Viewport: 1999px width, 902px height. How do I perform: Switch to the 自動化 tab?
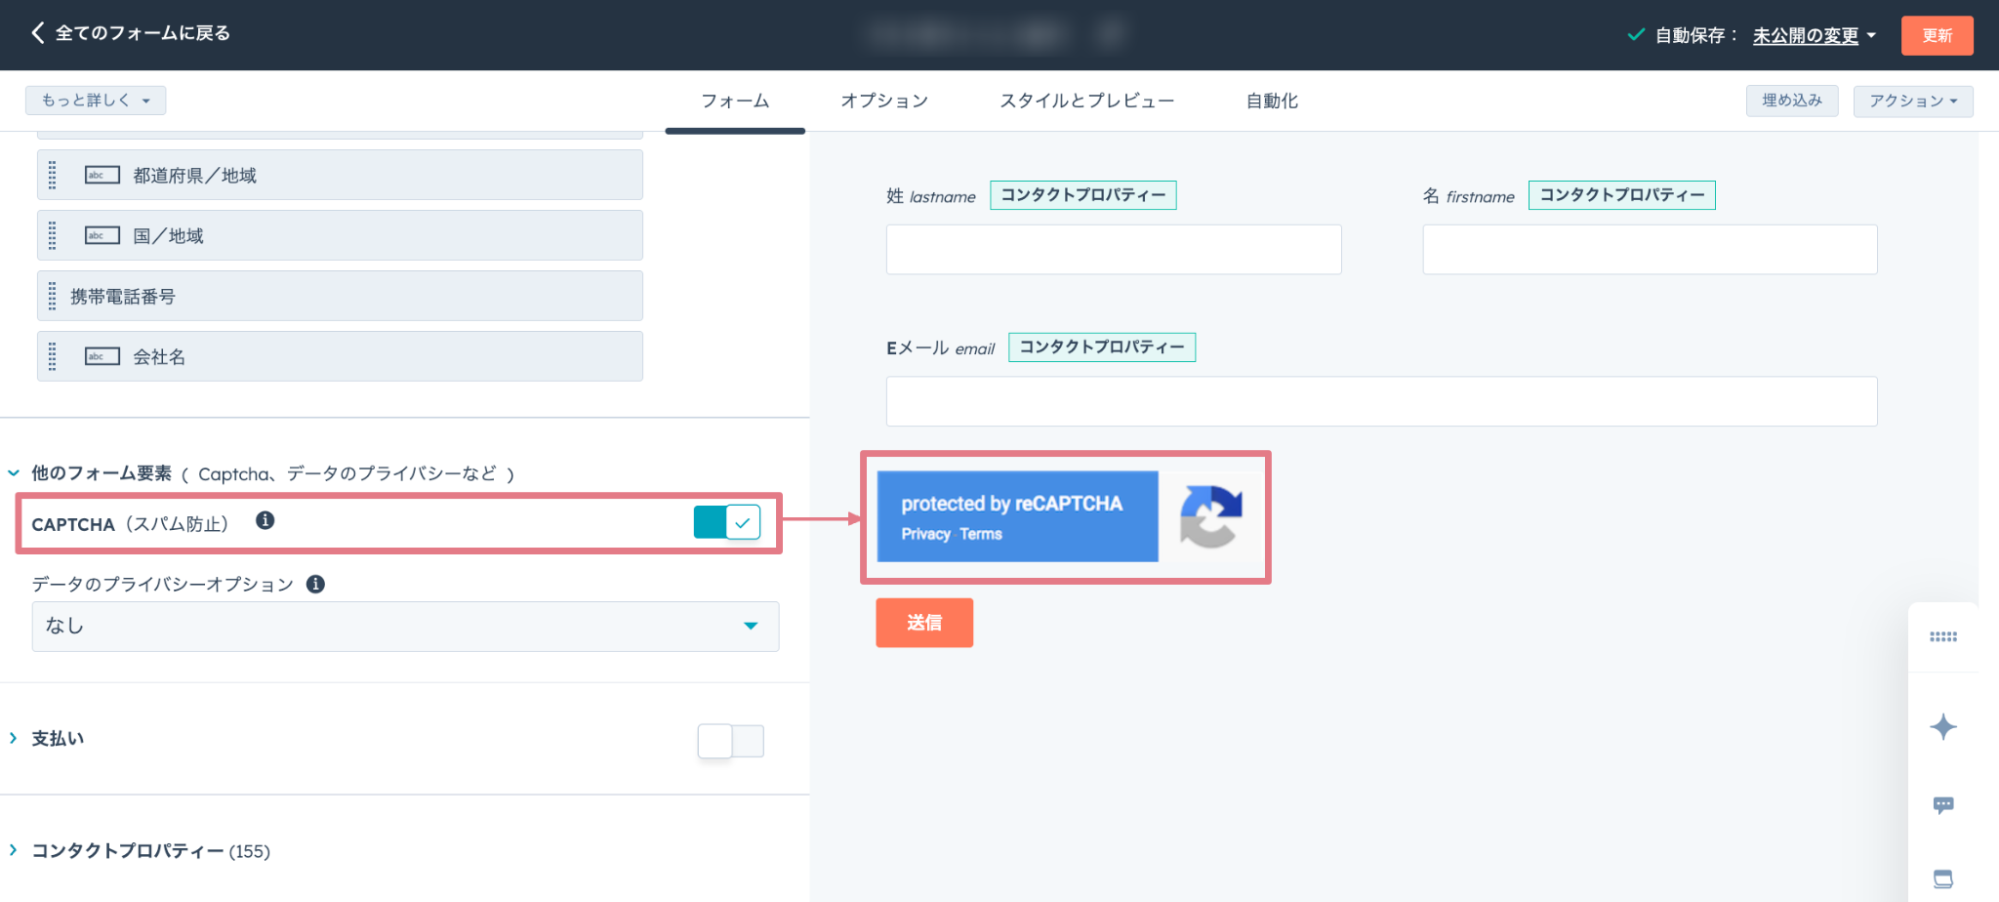(x=1272, y=101)
